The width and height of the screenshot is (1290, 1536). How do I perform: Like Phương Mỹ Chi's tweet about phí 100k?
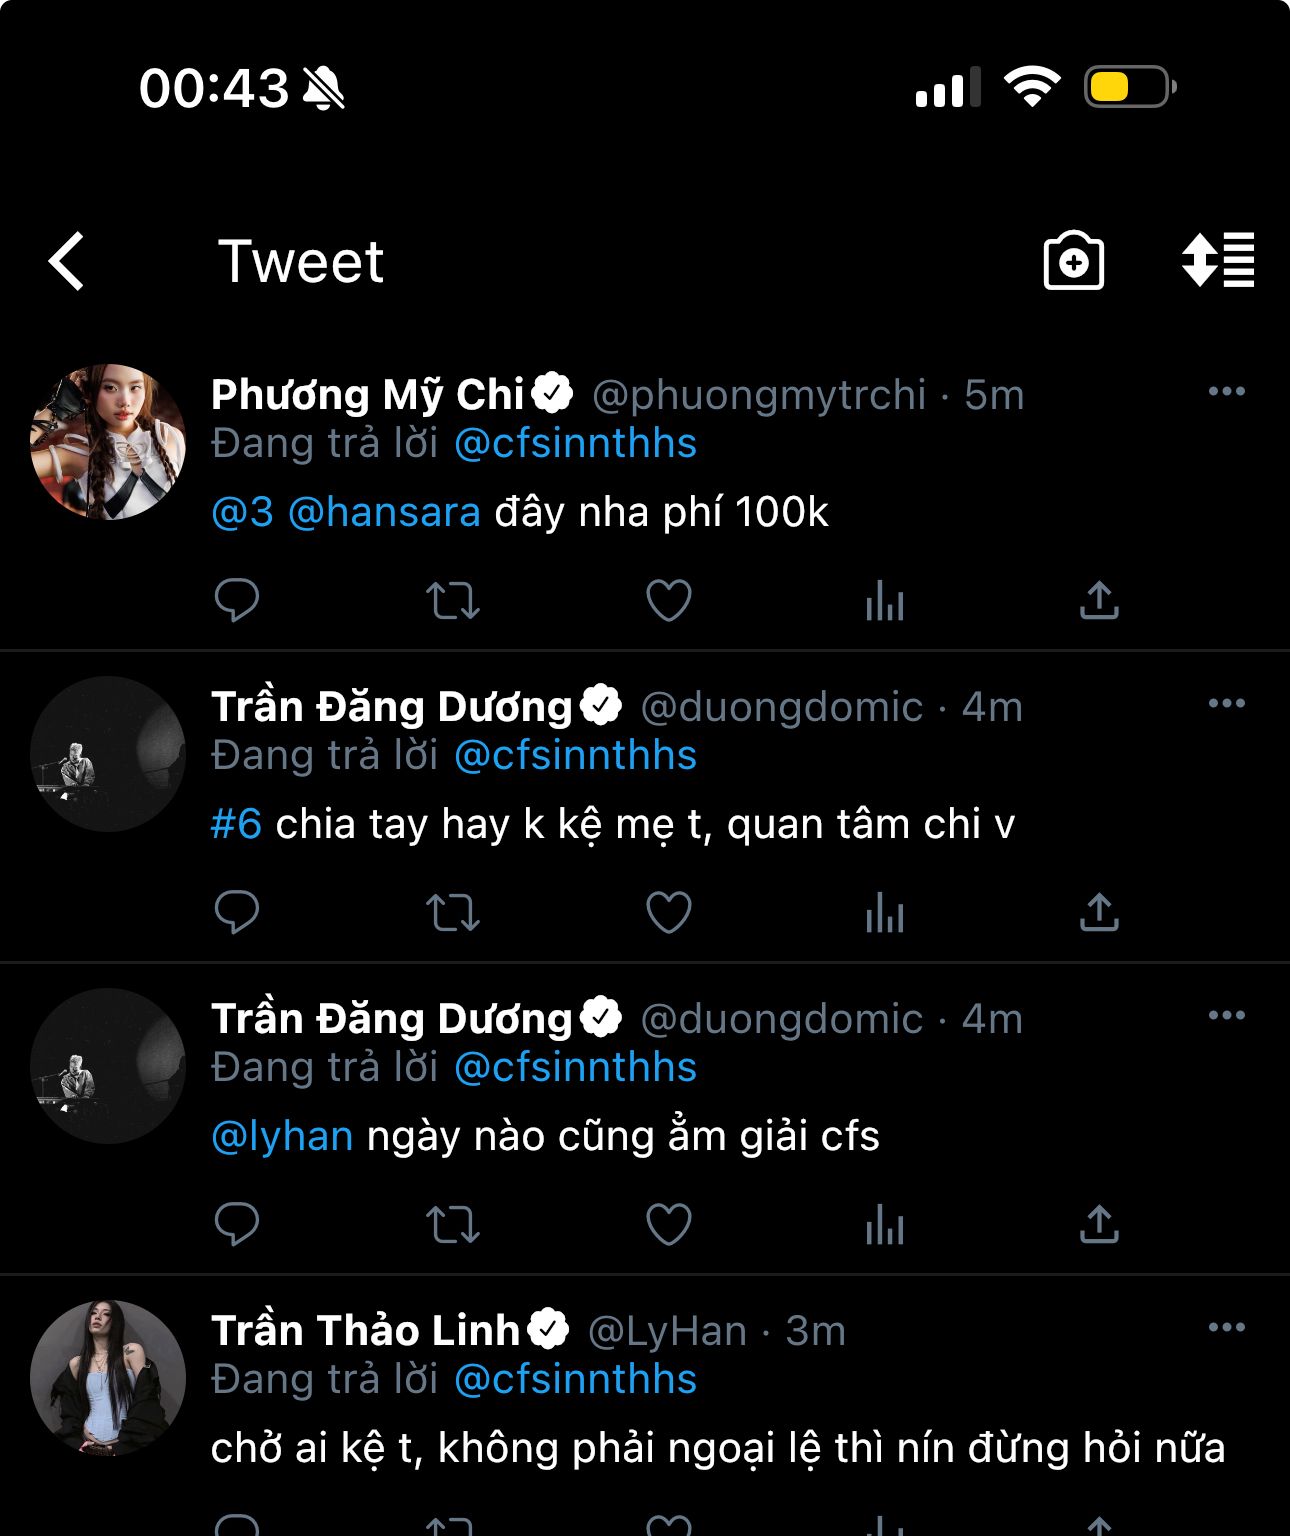coord(669,601)
